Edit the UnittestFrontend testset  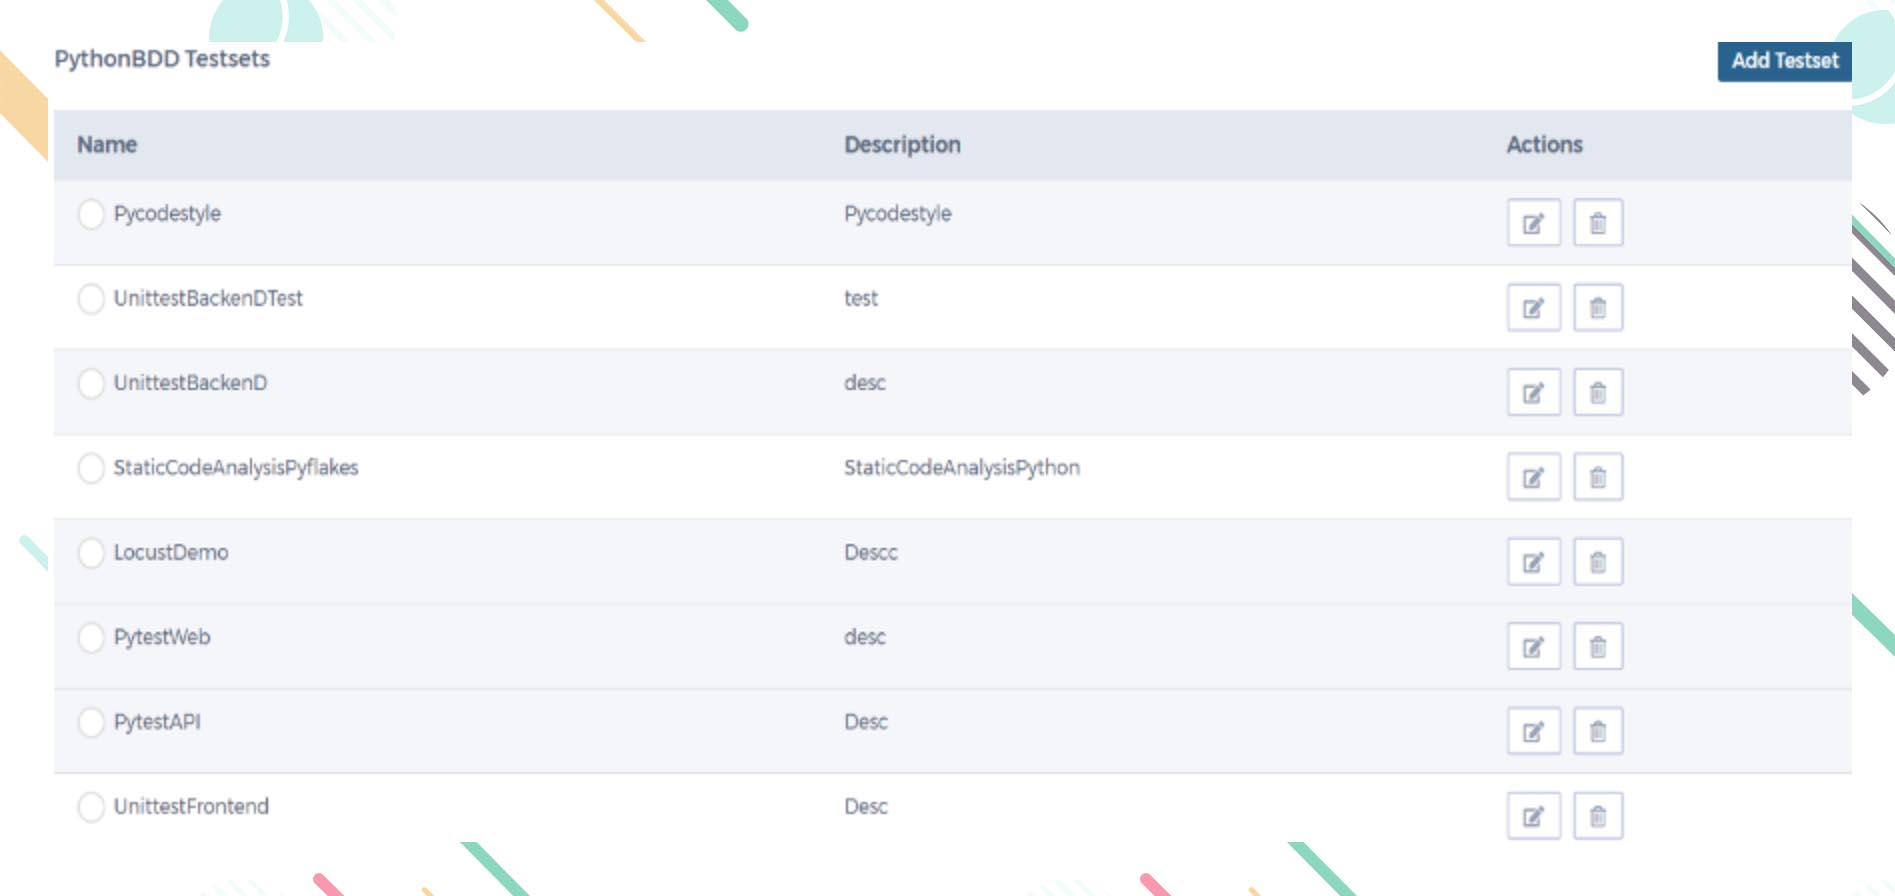1533,816
